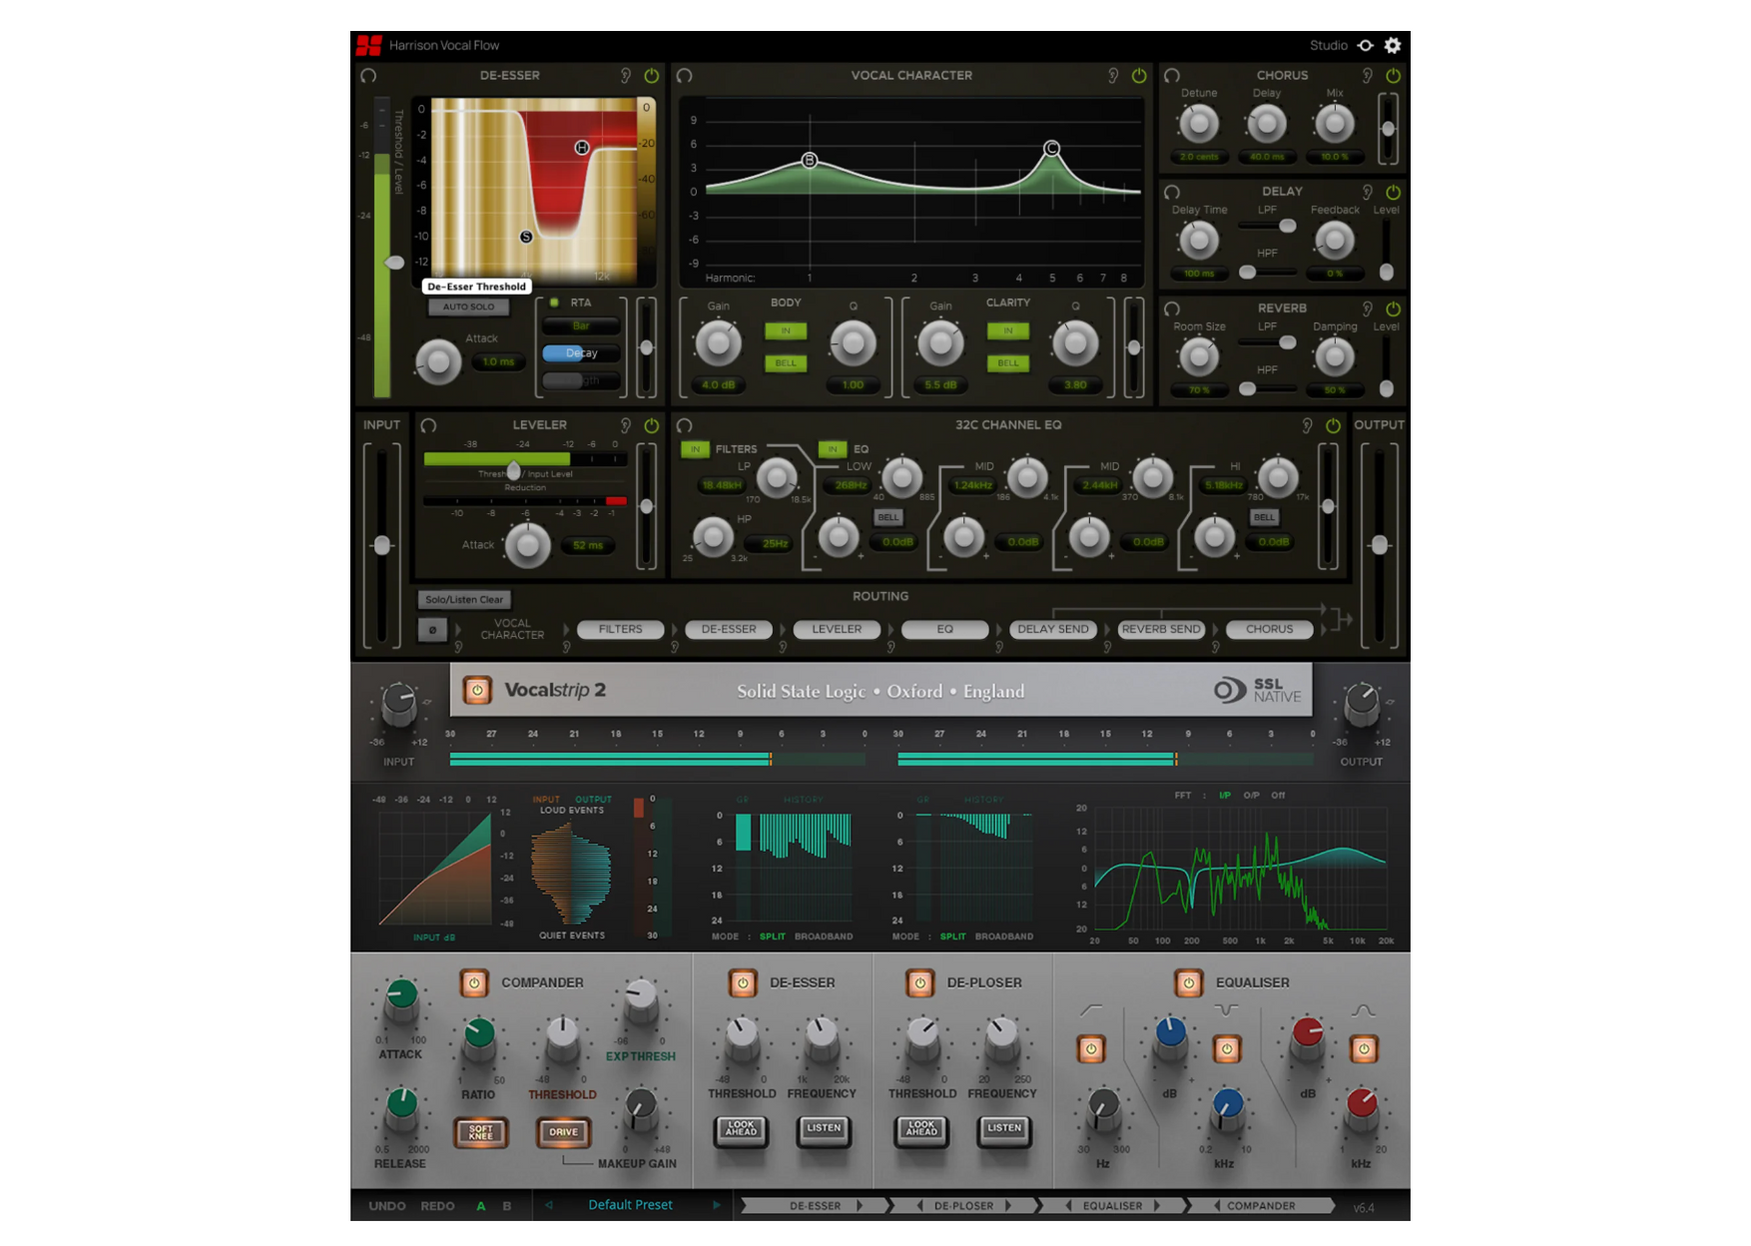Enable DRIVE on the Compander
This screenshot has width=1751, height=1246.
point(563,1132)
